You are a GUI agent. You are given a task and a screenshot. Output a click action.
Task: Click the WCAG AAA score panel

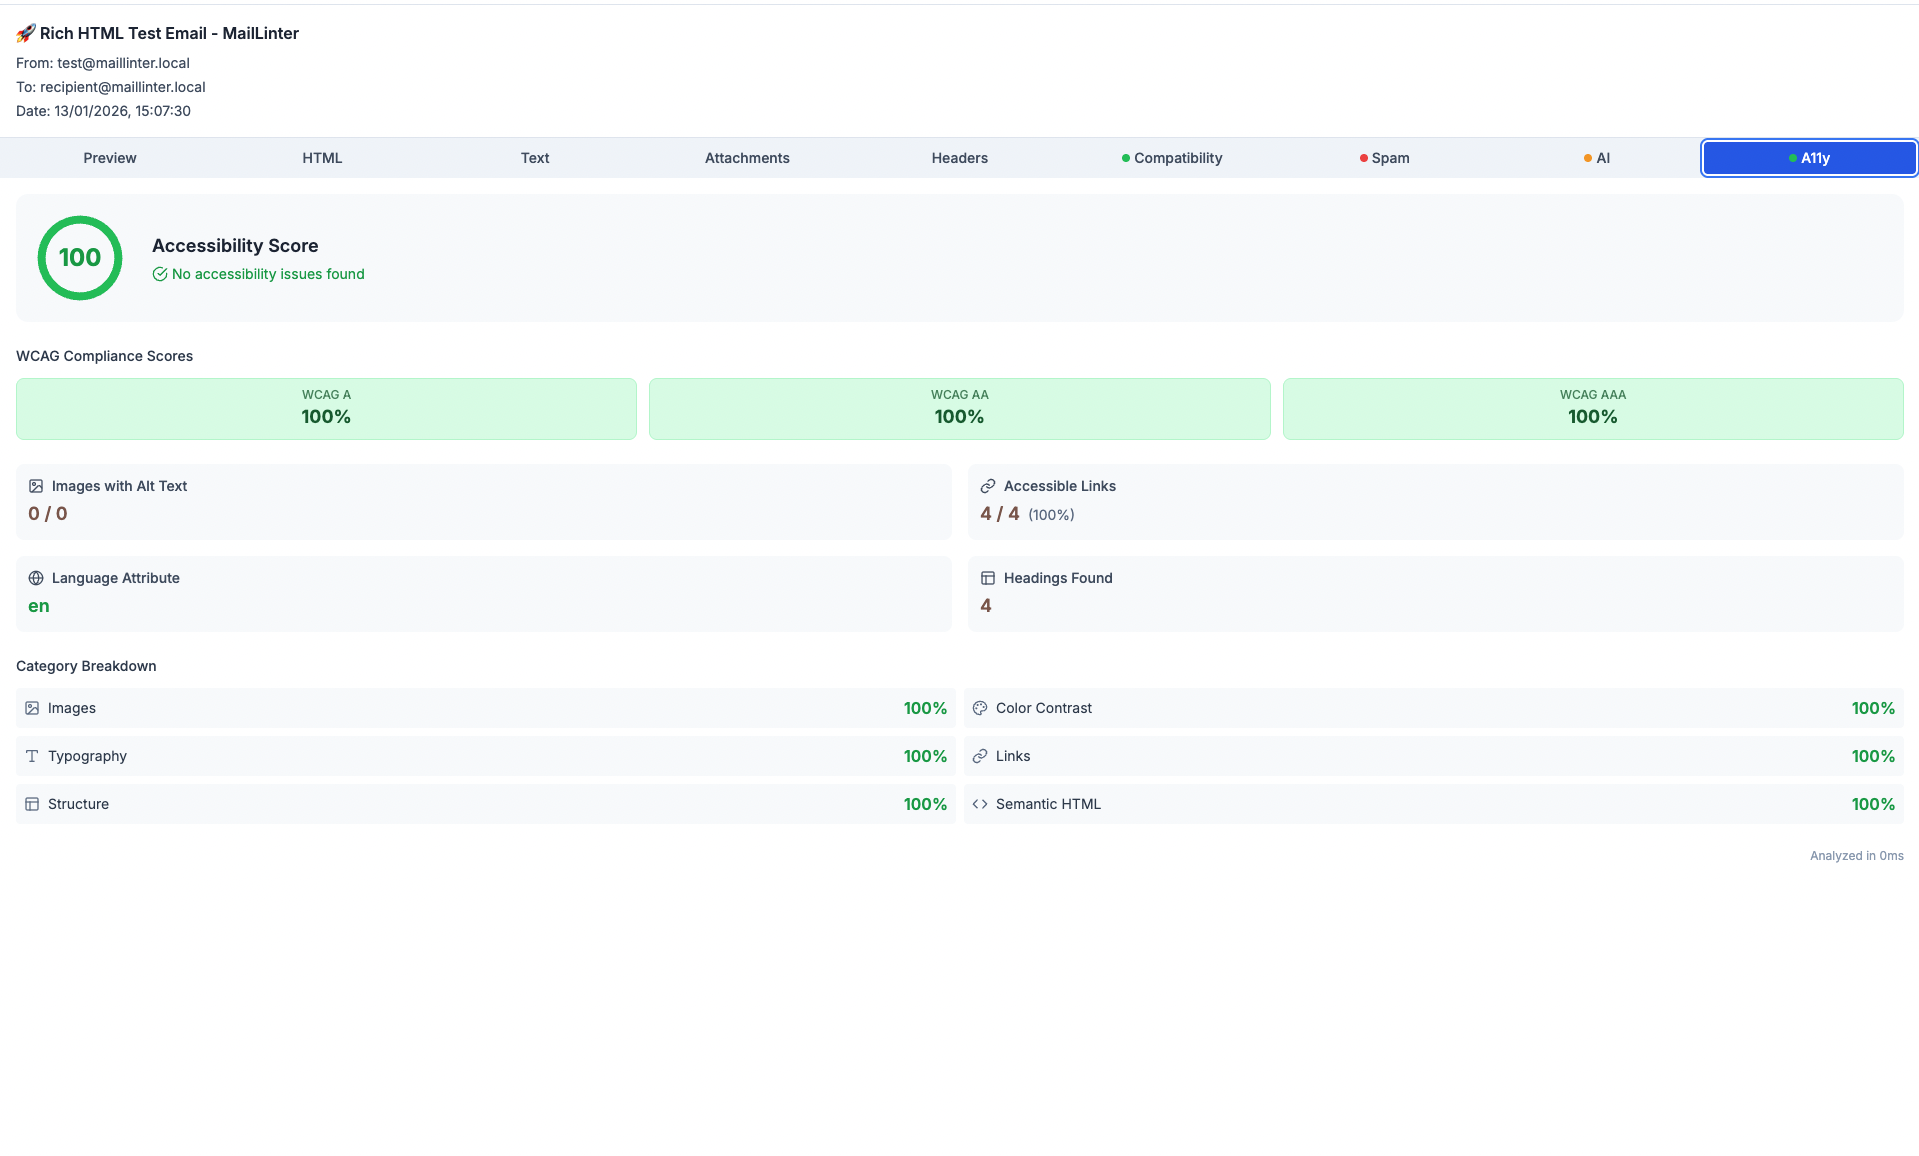coord(1592,408)
